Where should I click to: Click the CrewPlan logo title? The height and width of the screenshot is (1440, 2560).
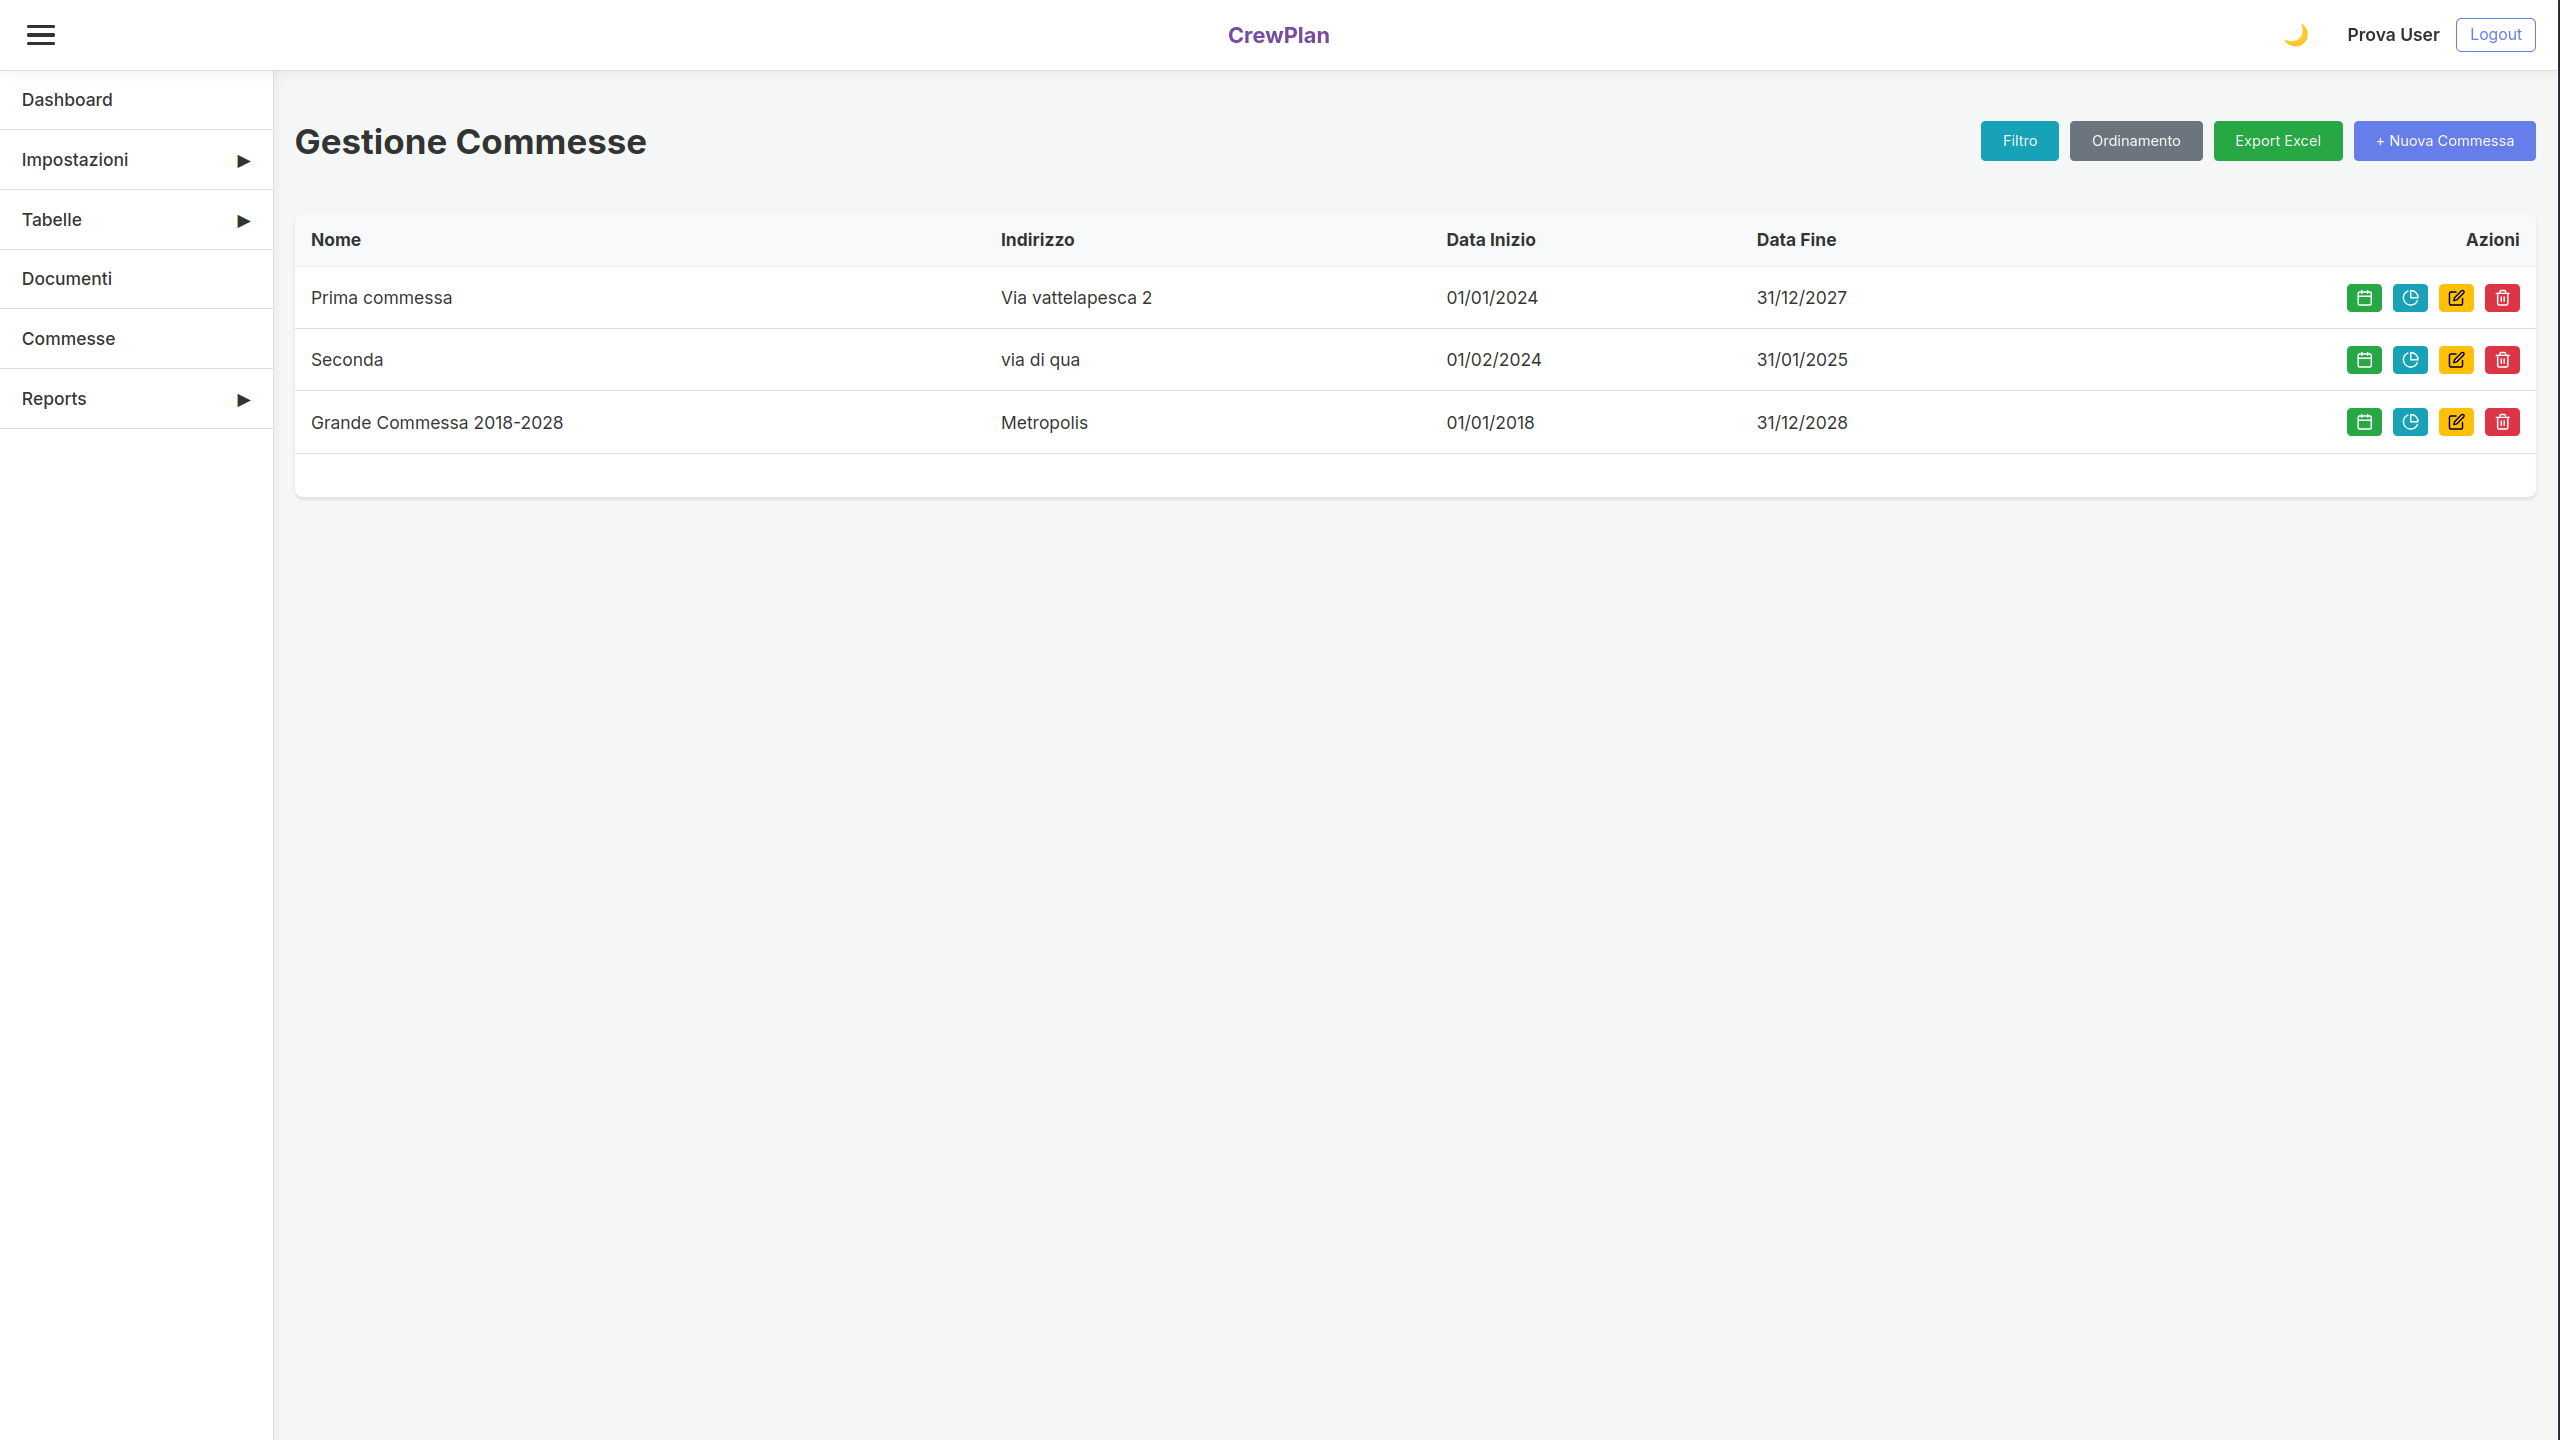[x=1278, y=35]
